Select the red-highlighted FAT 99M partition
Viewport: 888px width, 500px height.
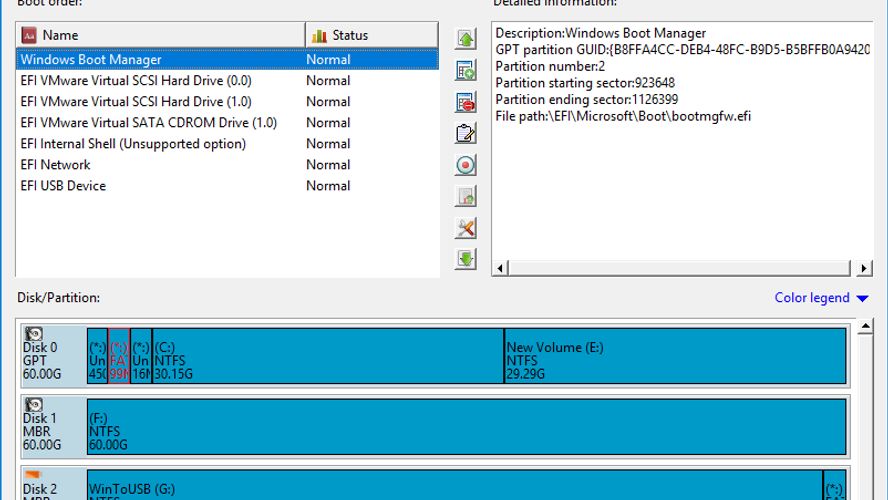point(119,356)
